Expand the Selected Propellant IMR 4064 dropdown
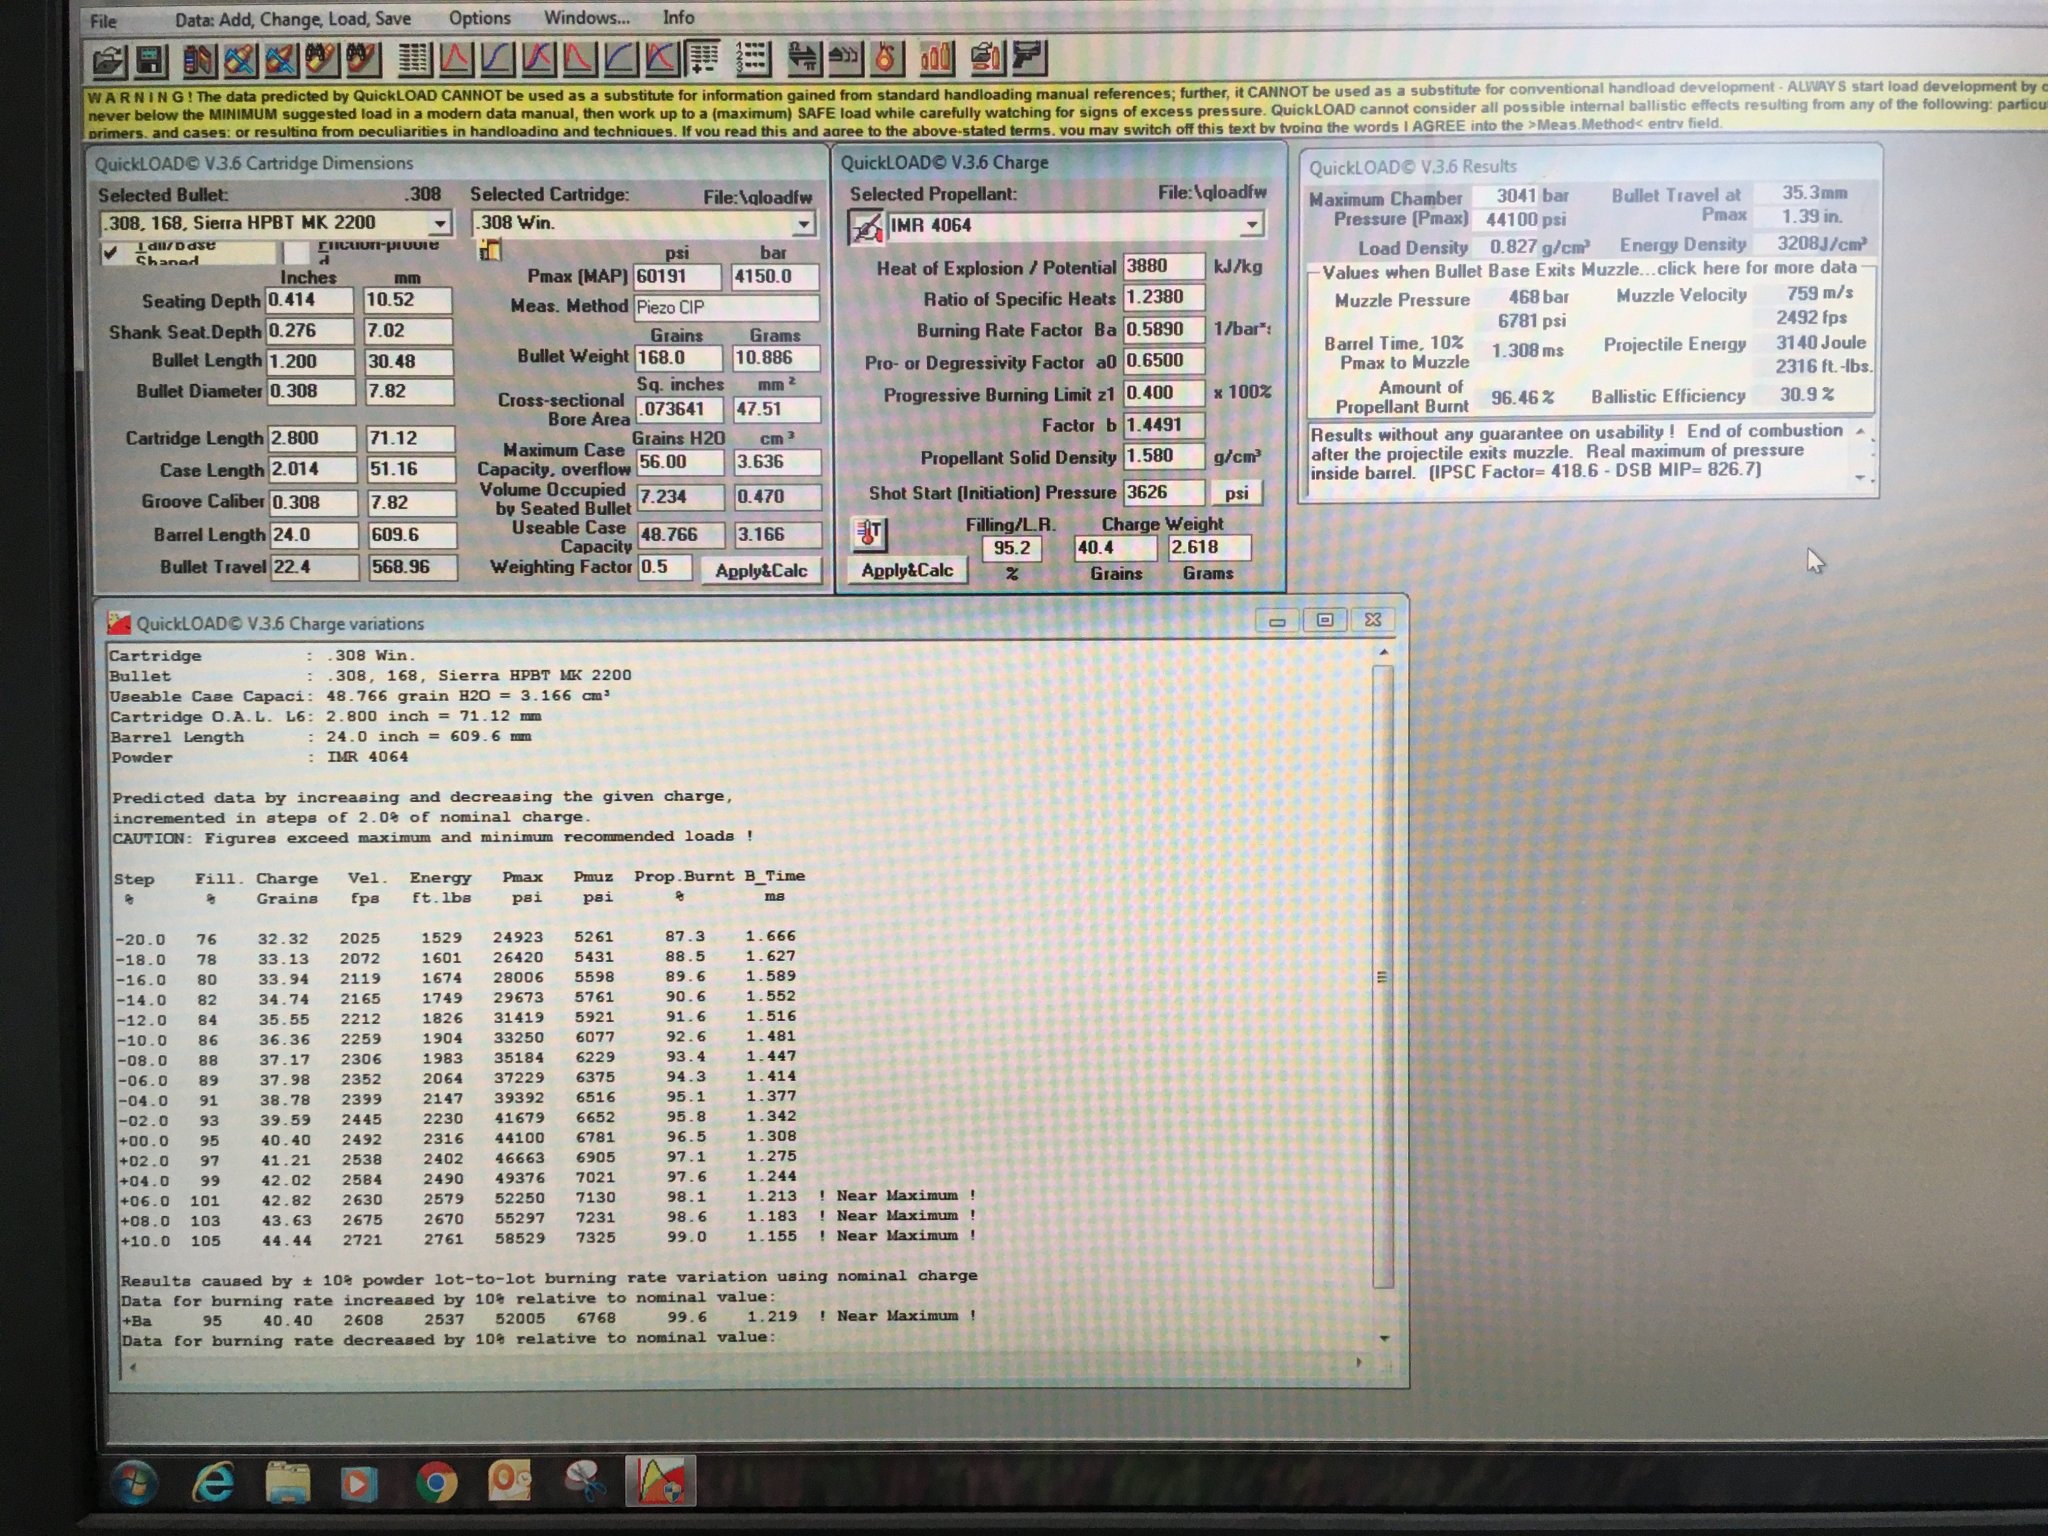2048x1536 pixels. (1250, 225)
